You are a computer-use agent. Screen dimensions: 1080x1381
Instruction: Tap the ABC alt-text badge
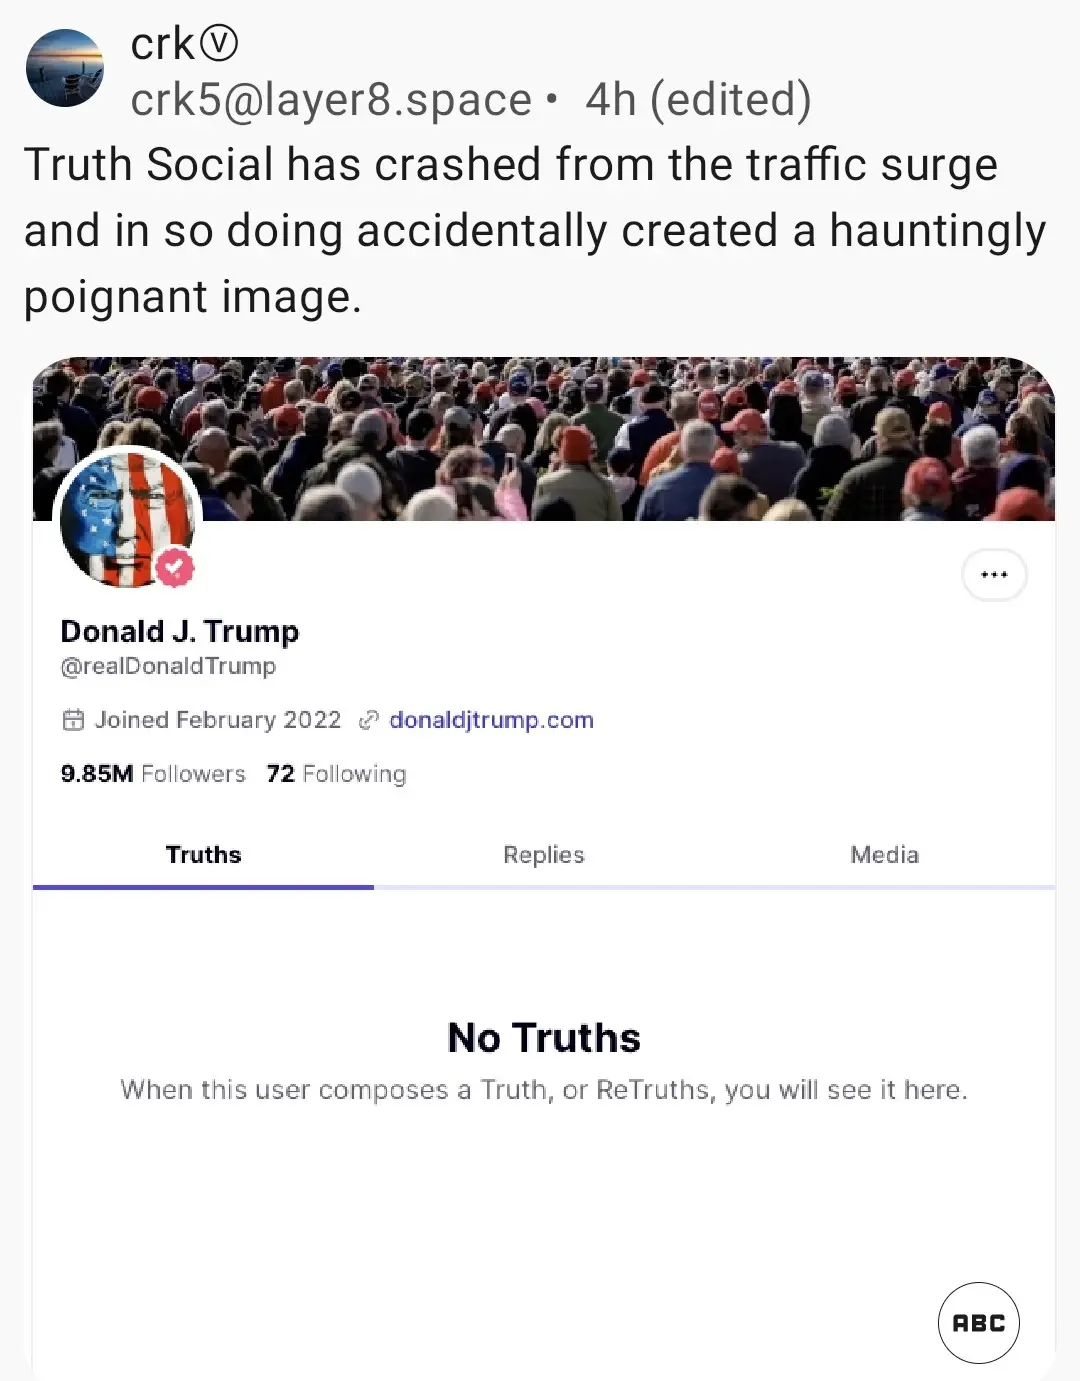pos(979,1323)
